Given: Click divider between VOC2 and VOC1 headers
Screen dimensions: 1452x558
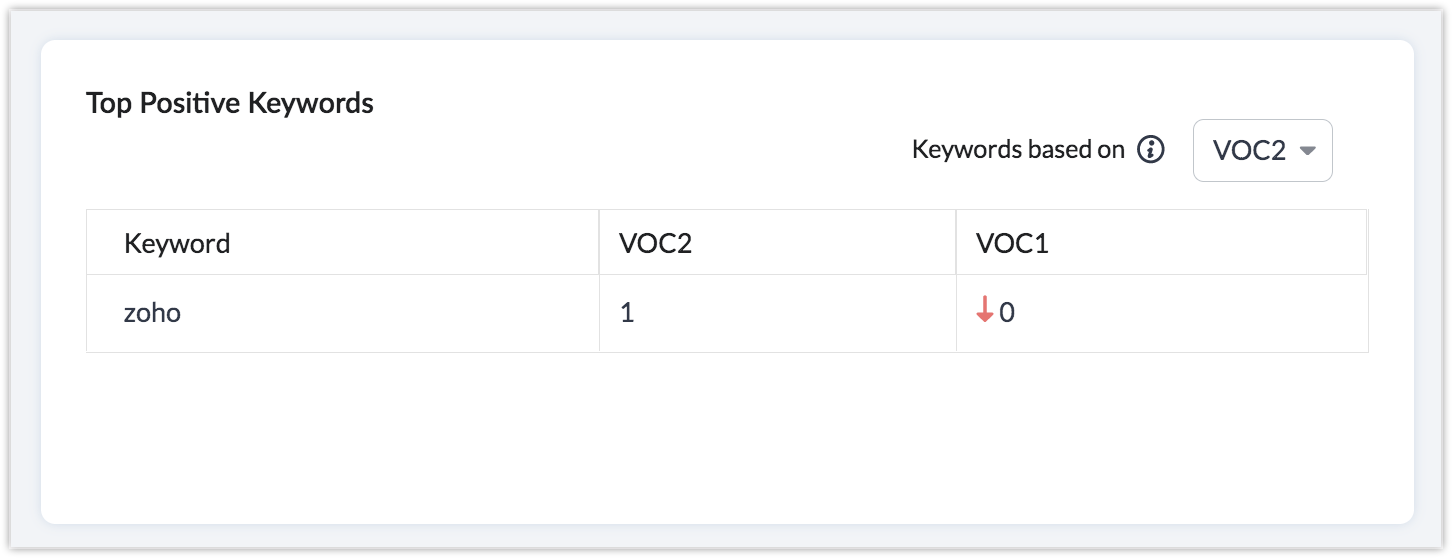Looking at the screenshot, I should (956, 243).
